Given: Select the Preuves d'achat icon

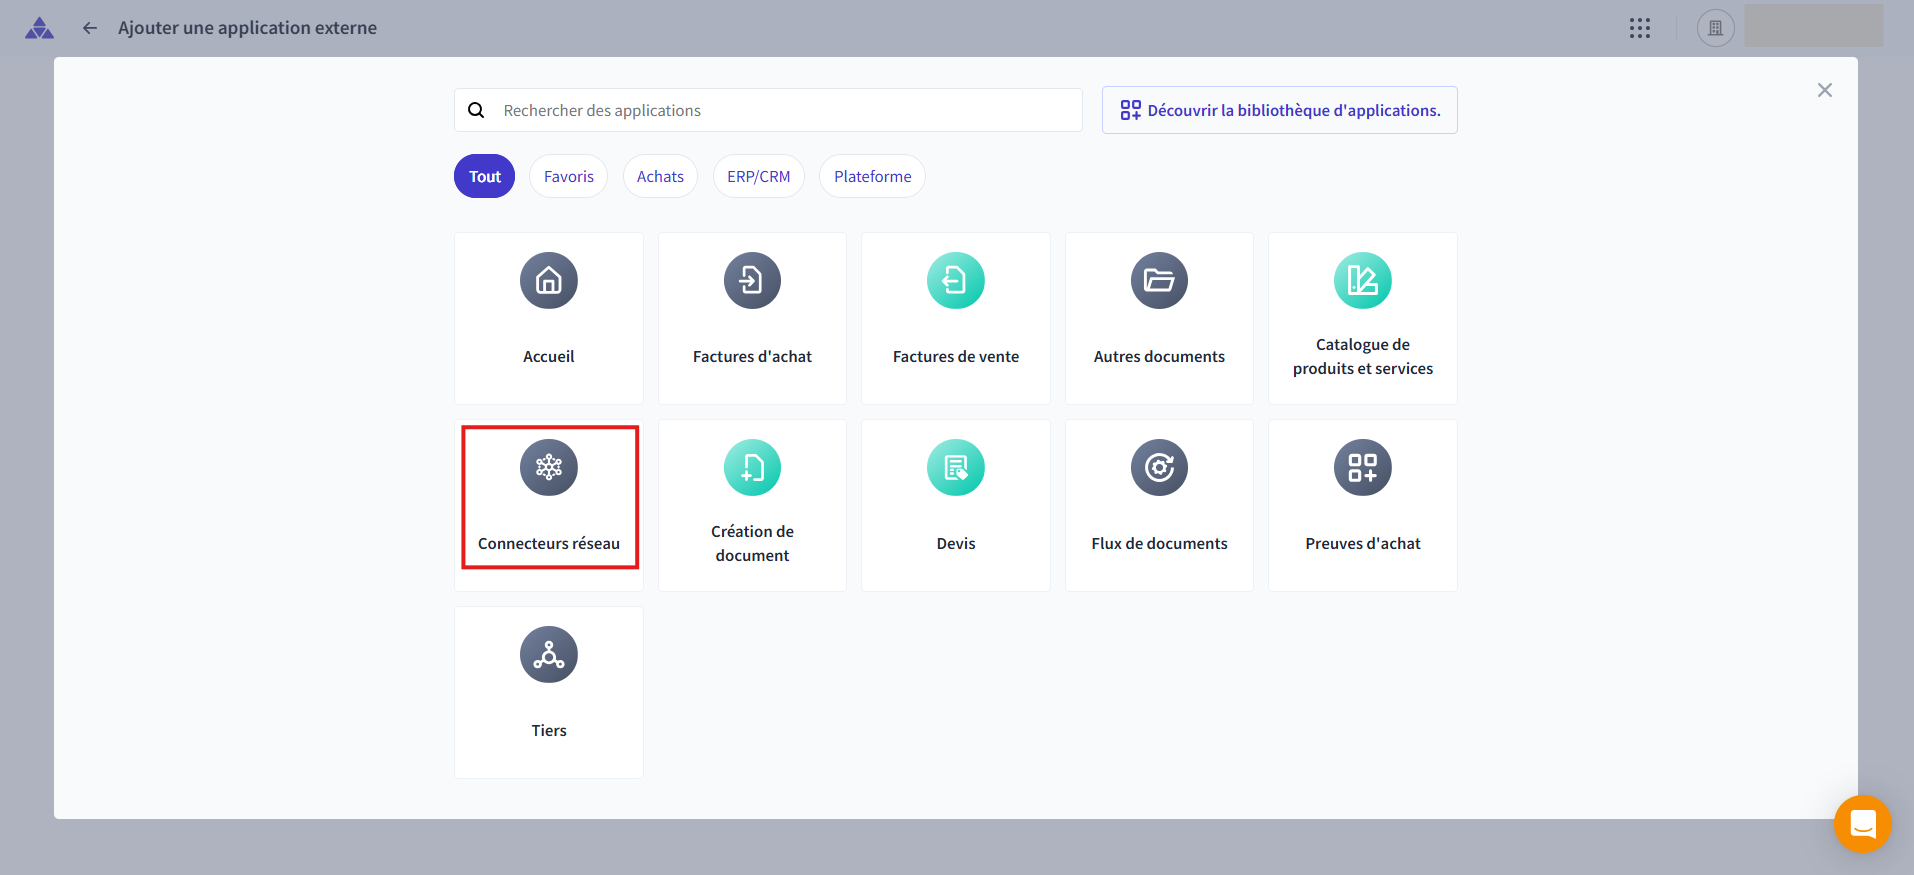Looking at the screenshot, I should (x=1362, y=468).
